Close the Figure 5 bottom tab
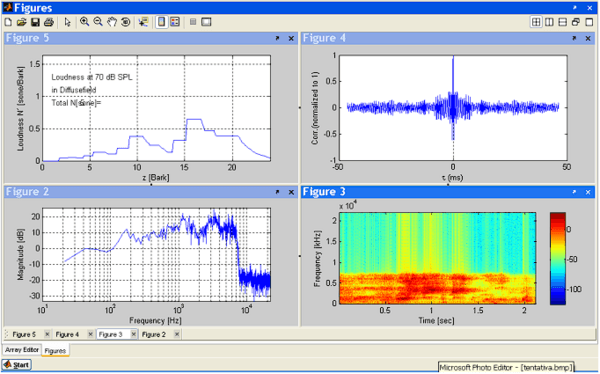The image size is (600, 374). (47, 335)
